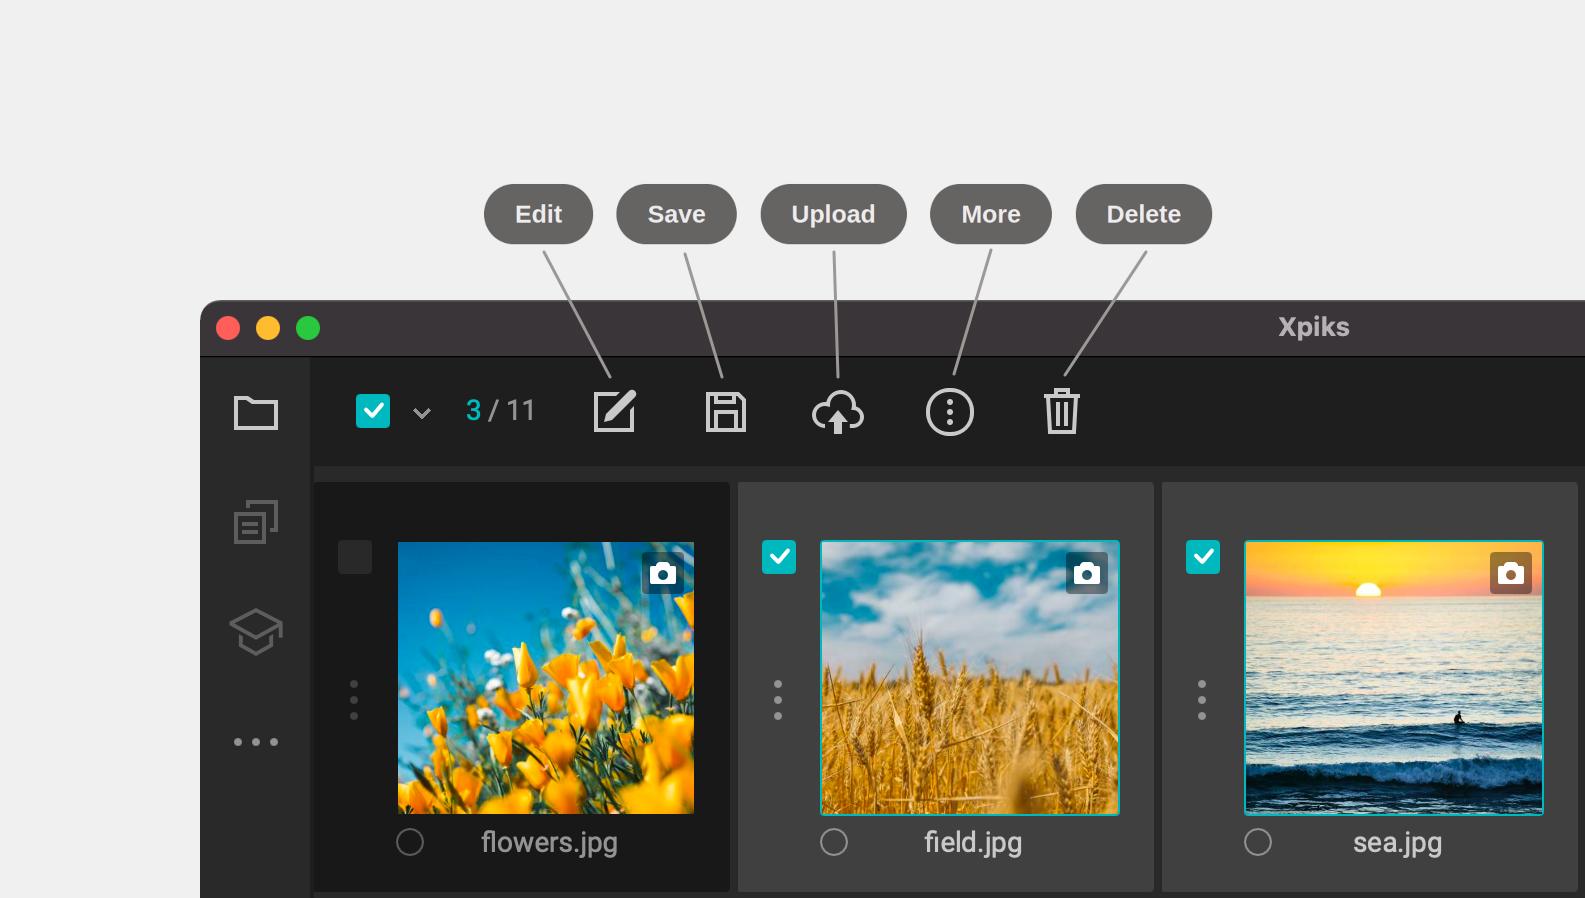Click the flowers.jpg file name
The image size is (1585, 898).
[x=549, y=843]
